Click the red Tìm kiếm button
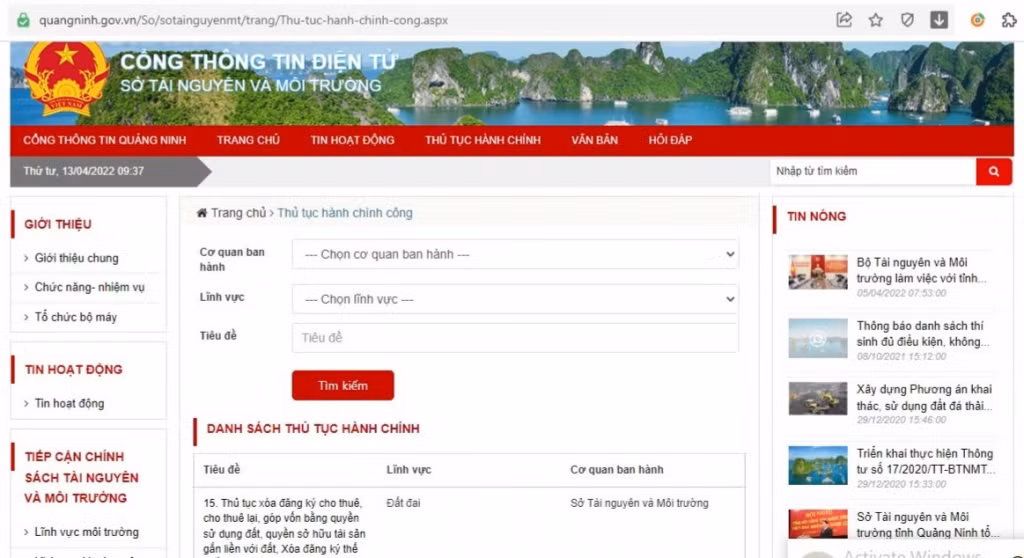The image size is (1024, 558). pyautogui.click(x=343, y=386)
